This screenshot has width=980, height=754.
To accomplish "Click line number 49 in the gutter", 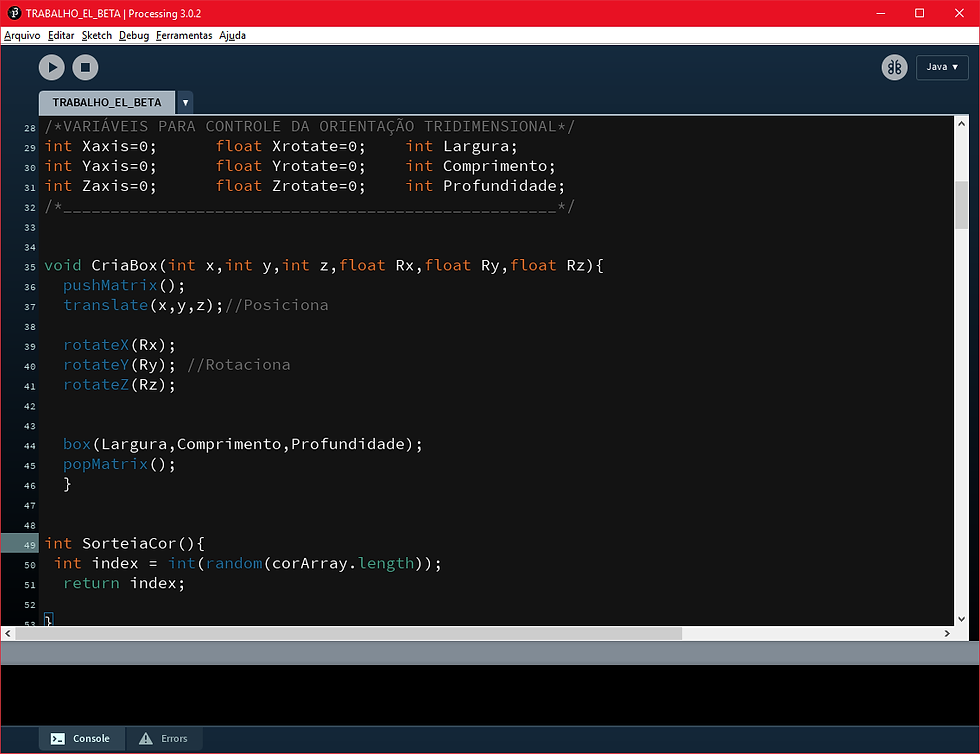I will tap(30, 545).
